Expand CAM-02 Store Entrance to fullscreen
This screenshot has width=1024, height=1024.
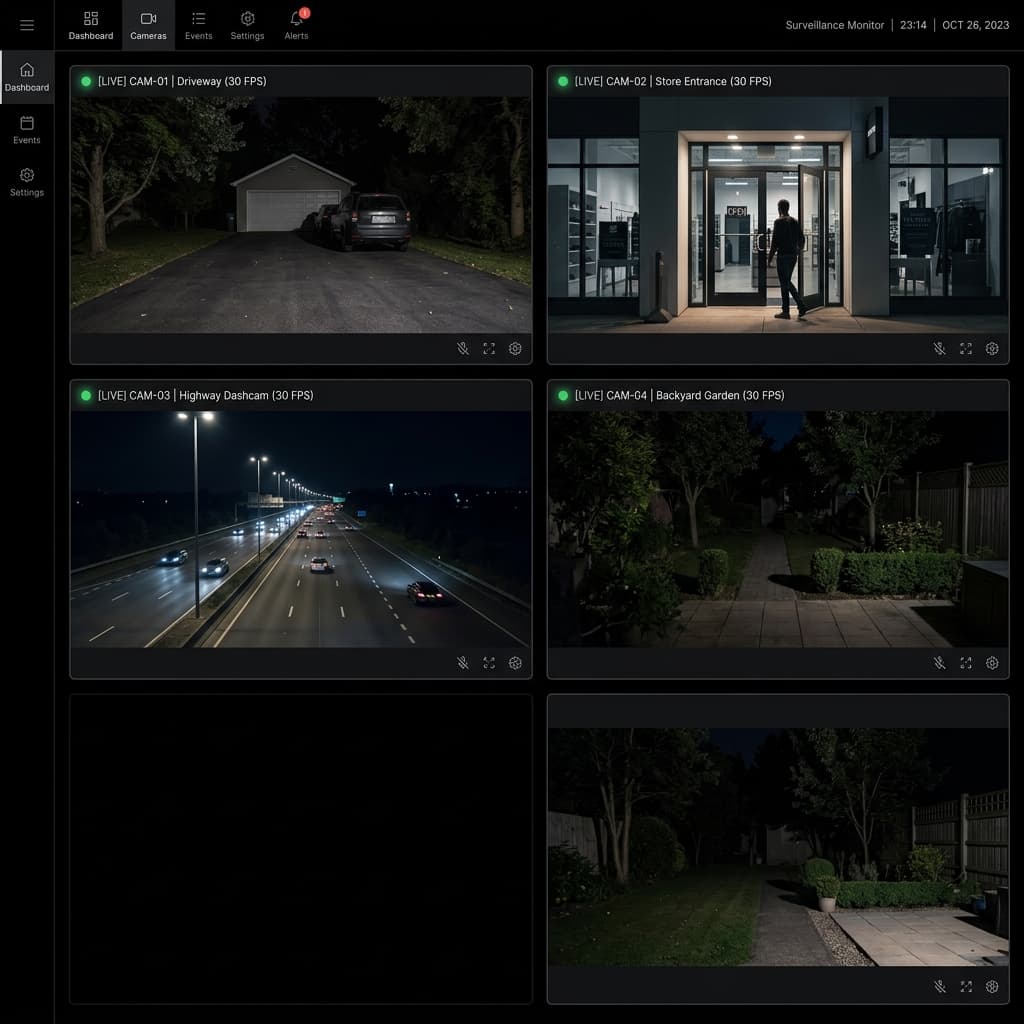pyautogui.click(x=966, y=349)
